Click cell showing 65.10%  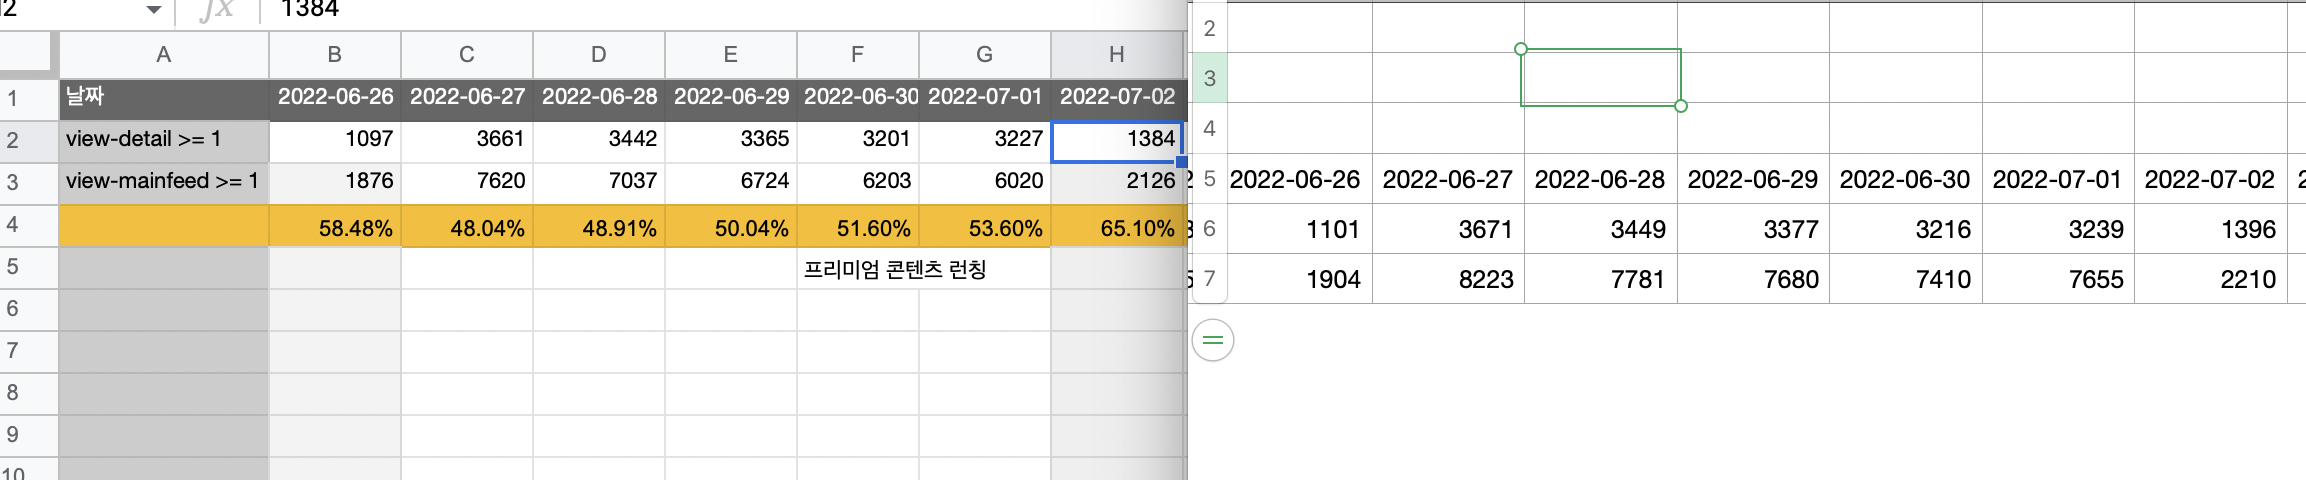(x=1117, y=227)
